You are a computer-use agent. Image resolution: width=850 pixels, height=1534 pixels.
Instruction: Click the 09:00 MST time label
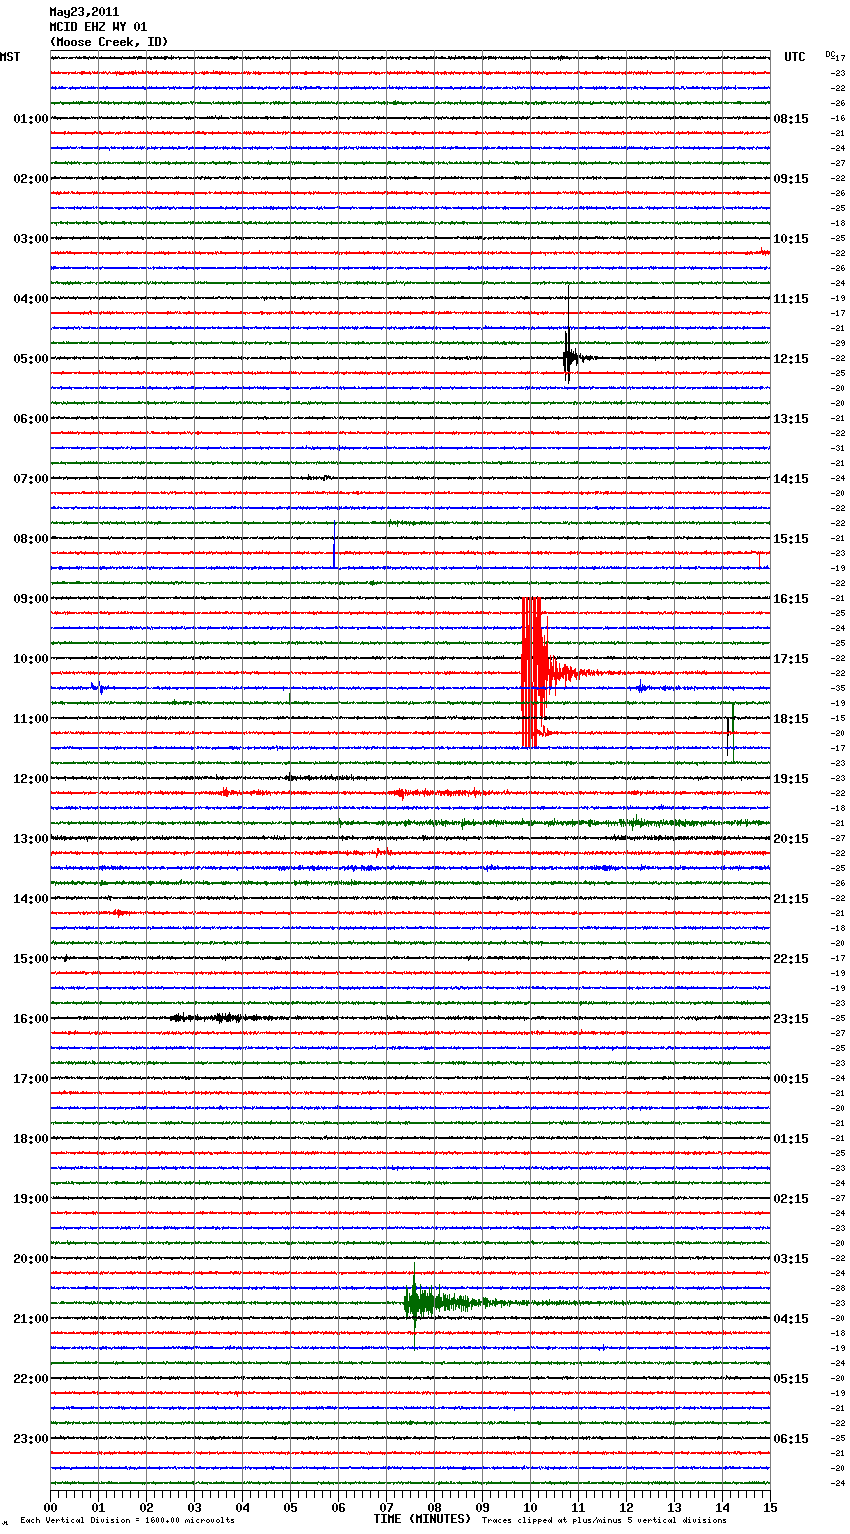pos(30,599)
